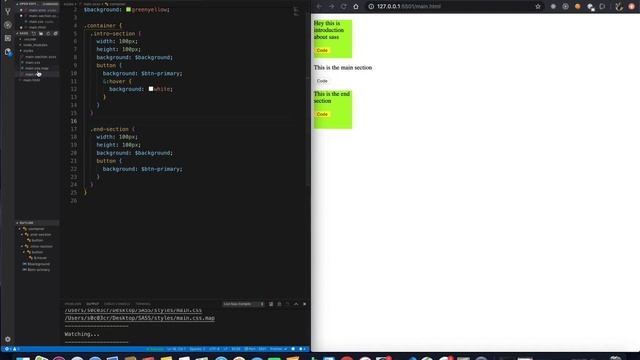Toggle output scroll lock icon
Image resolution: width=640 pixels, height=360 pixels.
tap(280, 304)
